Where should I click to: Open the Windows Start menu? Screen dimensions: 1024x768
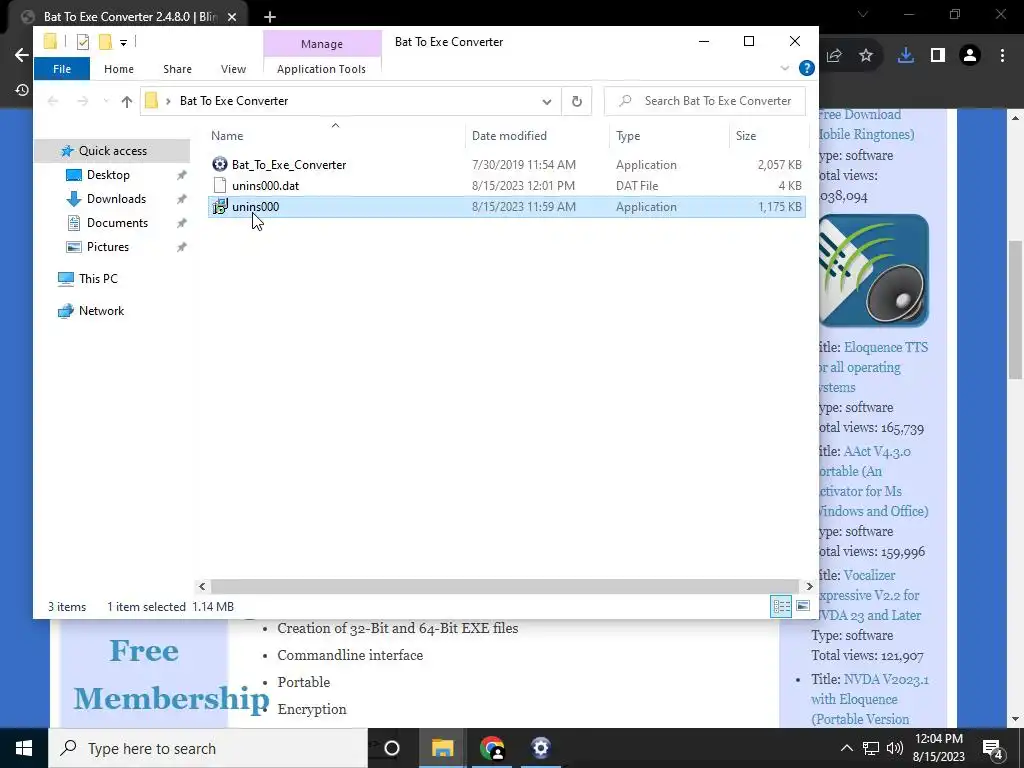24,748
